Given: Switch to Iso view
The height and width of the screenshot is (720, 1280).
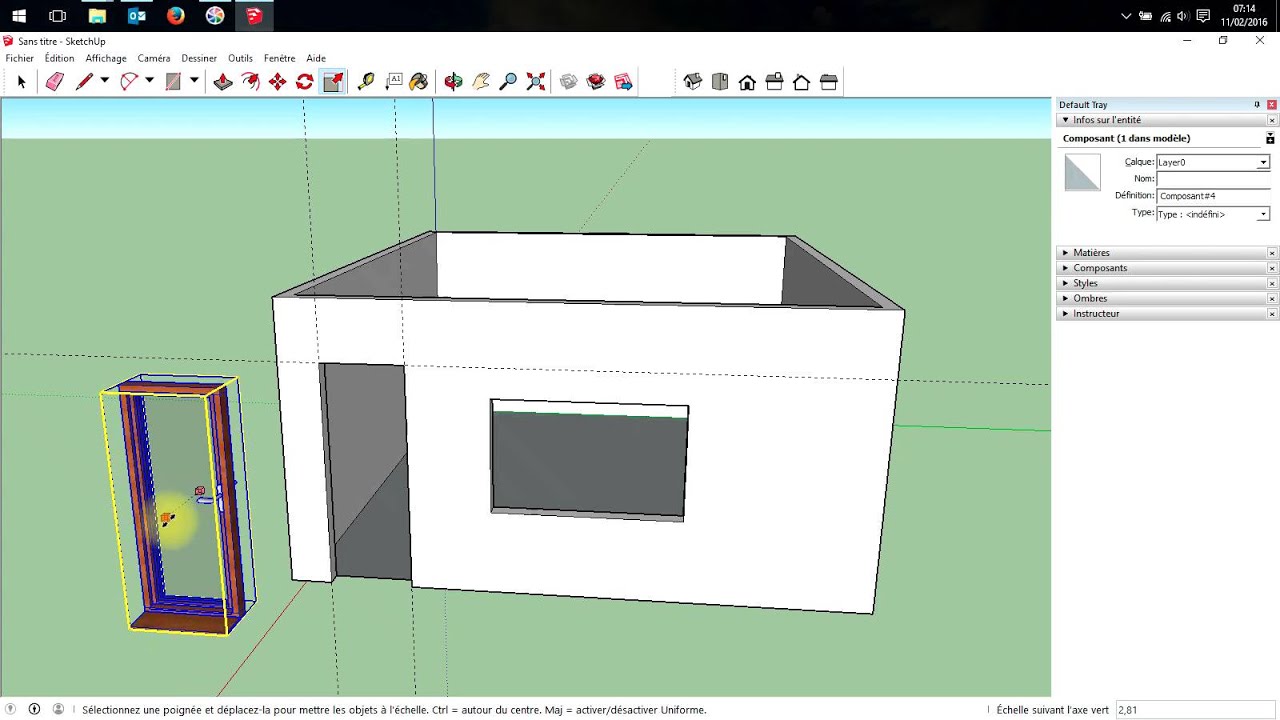Looking at the screenshot, I should pos(693,82).
